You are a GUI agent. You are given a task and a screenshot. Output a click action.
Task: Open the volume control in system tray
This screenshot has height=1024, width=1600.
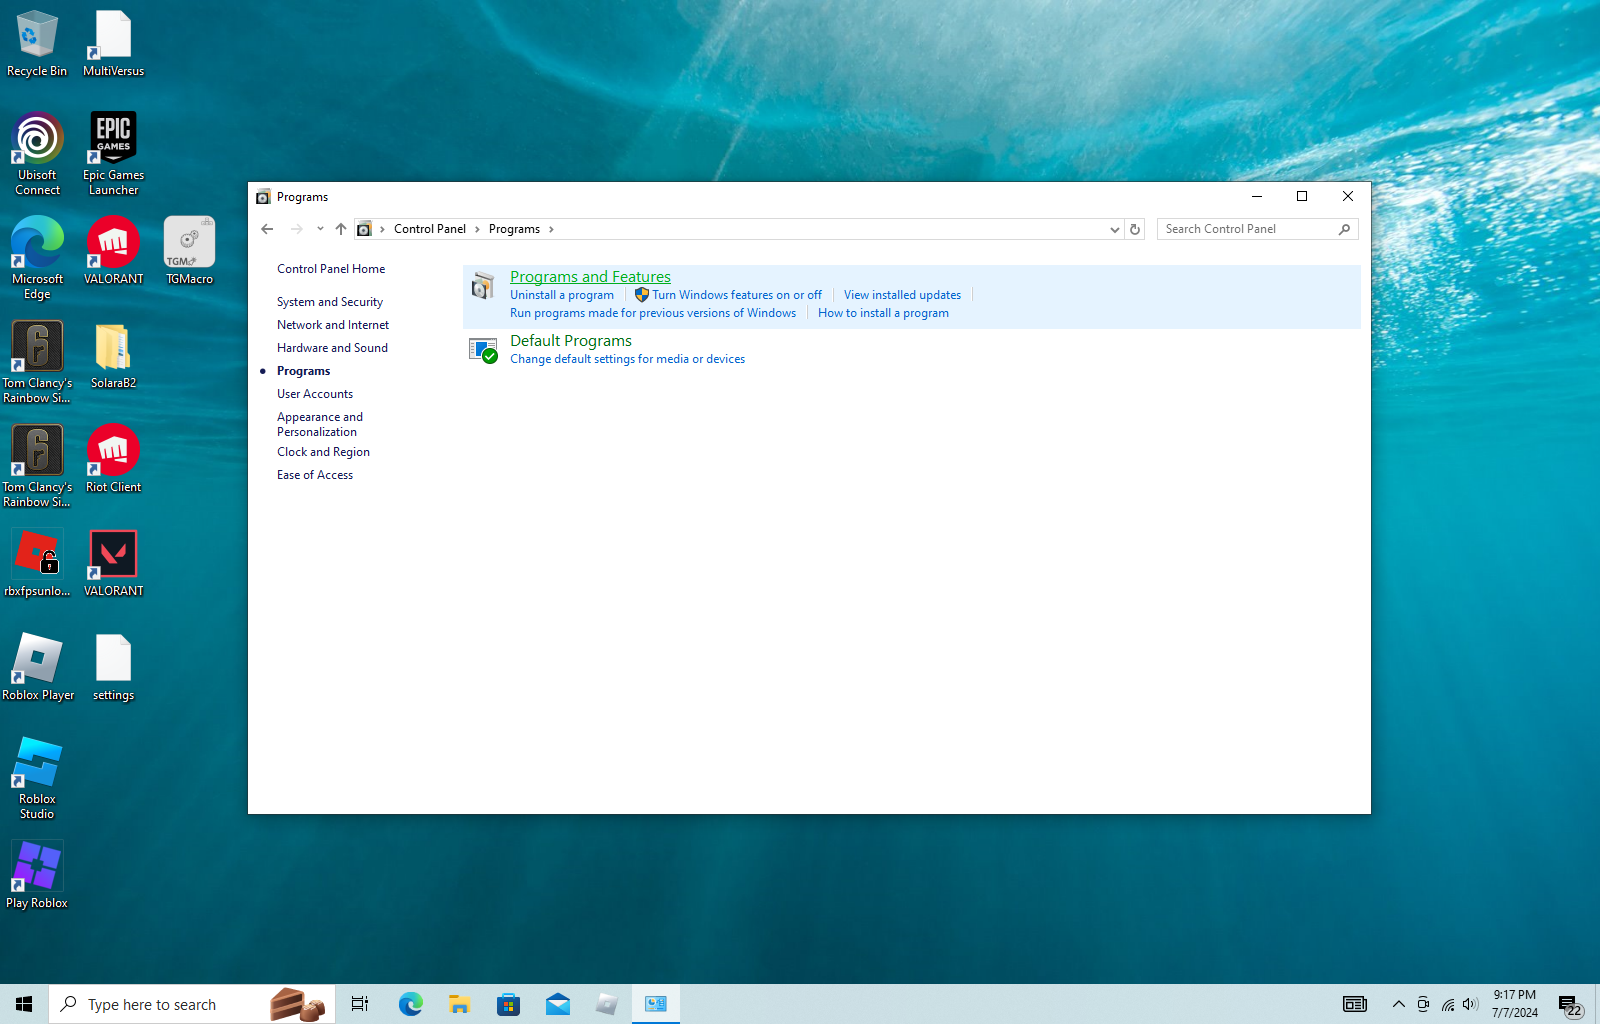click(1470, 1004)
